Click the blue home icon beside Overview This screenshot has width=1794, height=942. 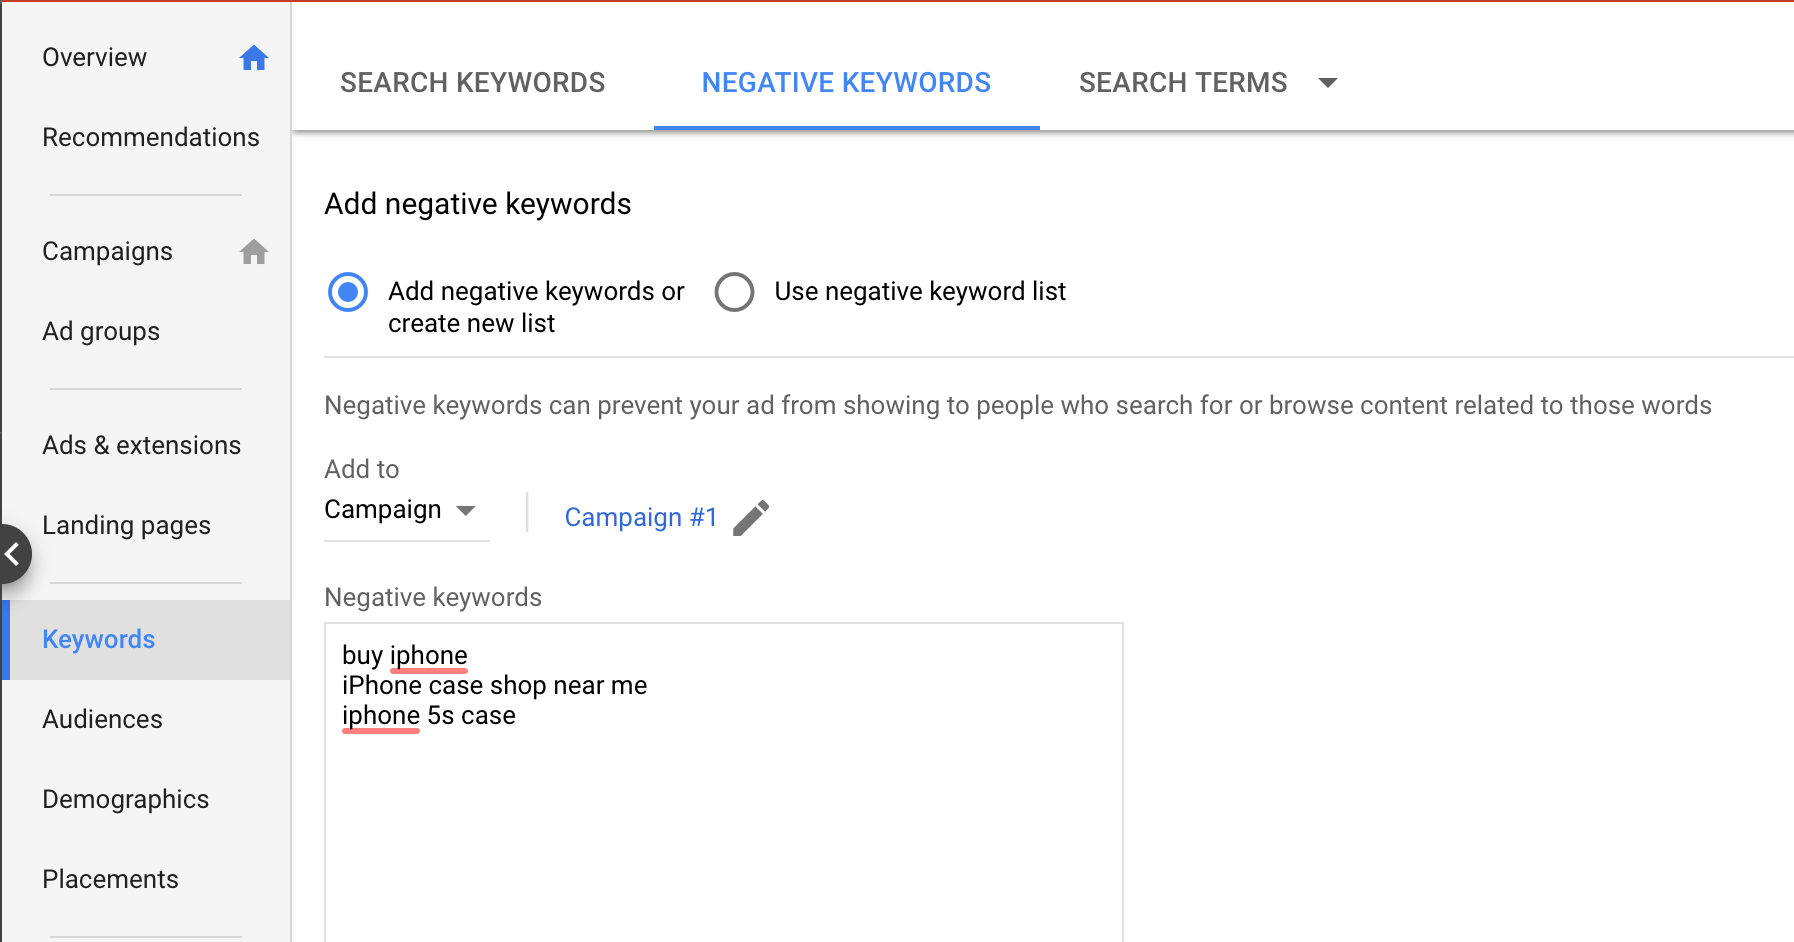[254, 58]
